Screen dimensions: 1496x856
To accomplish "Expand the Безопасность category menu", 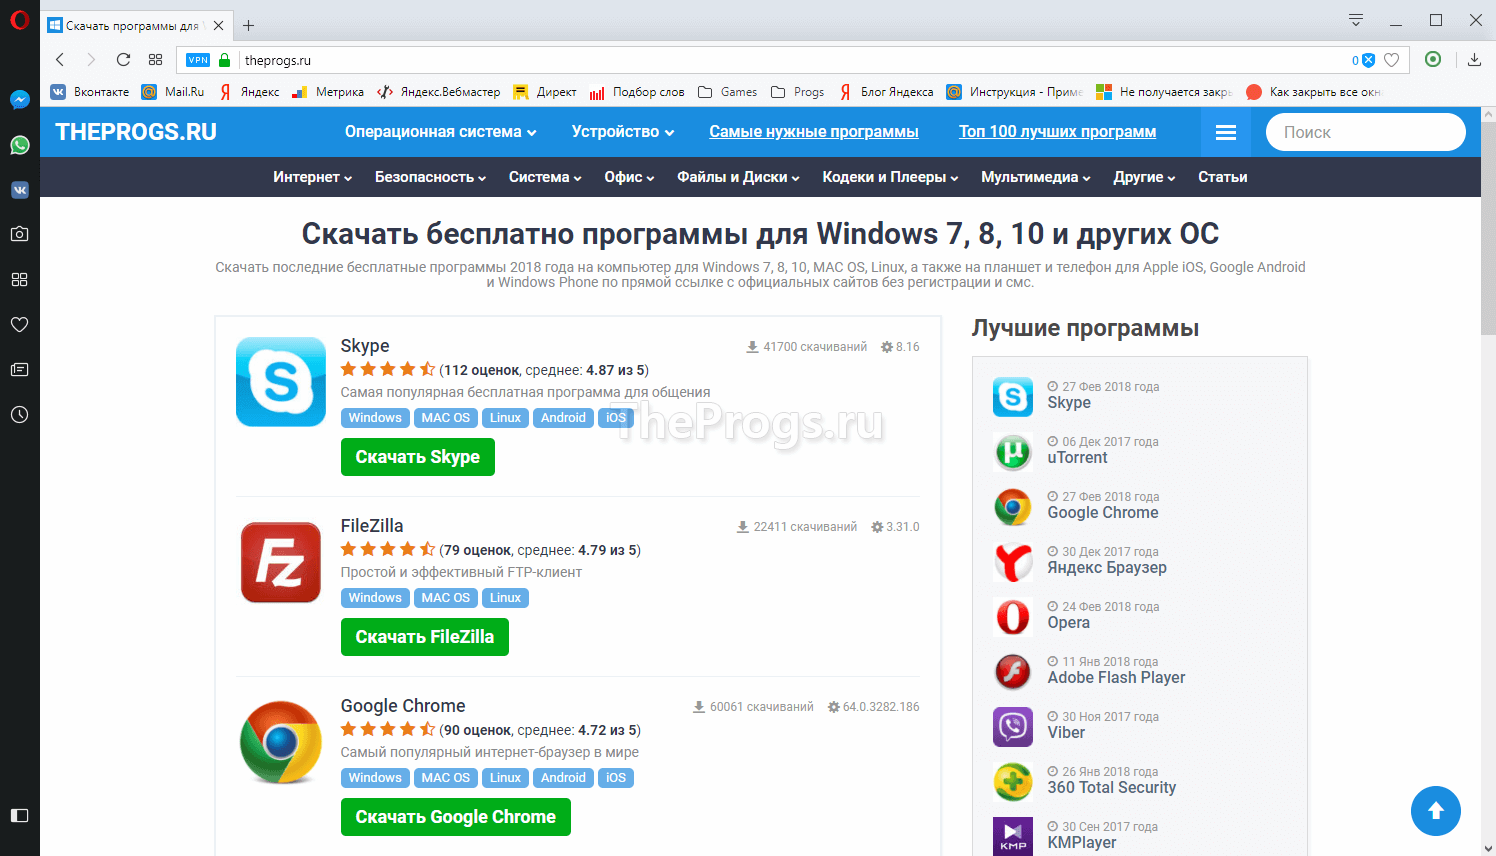I will point(431,177).
